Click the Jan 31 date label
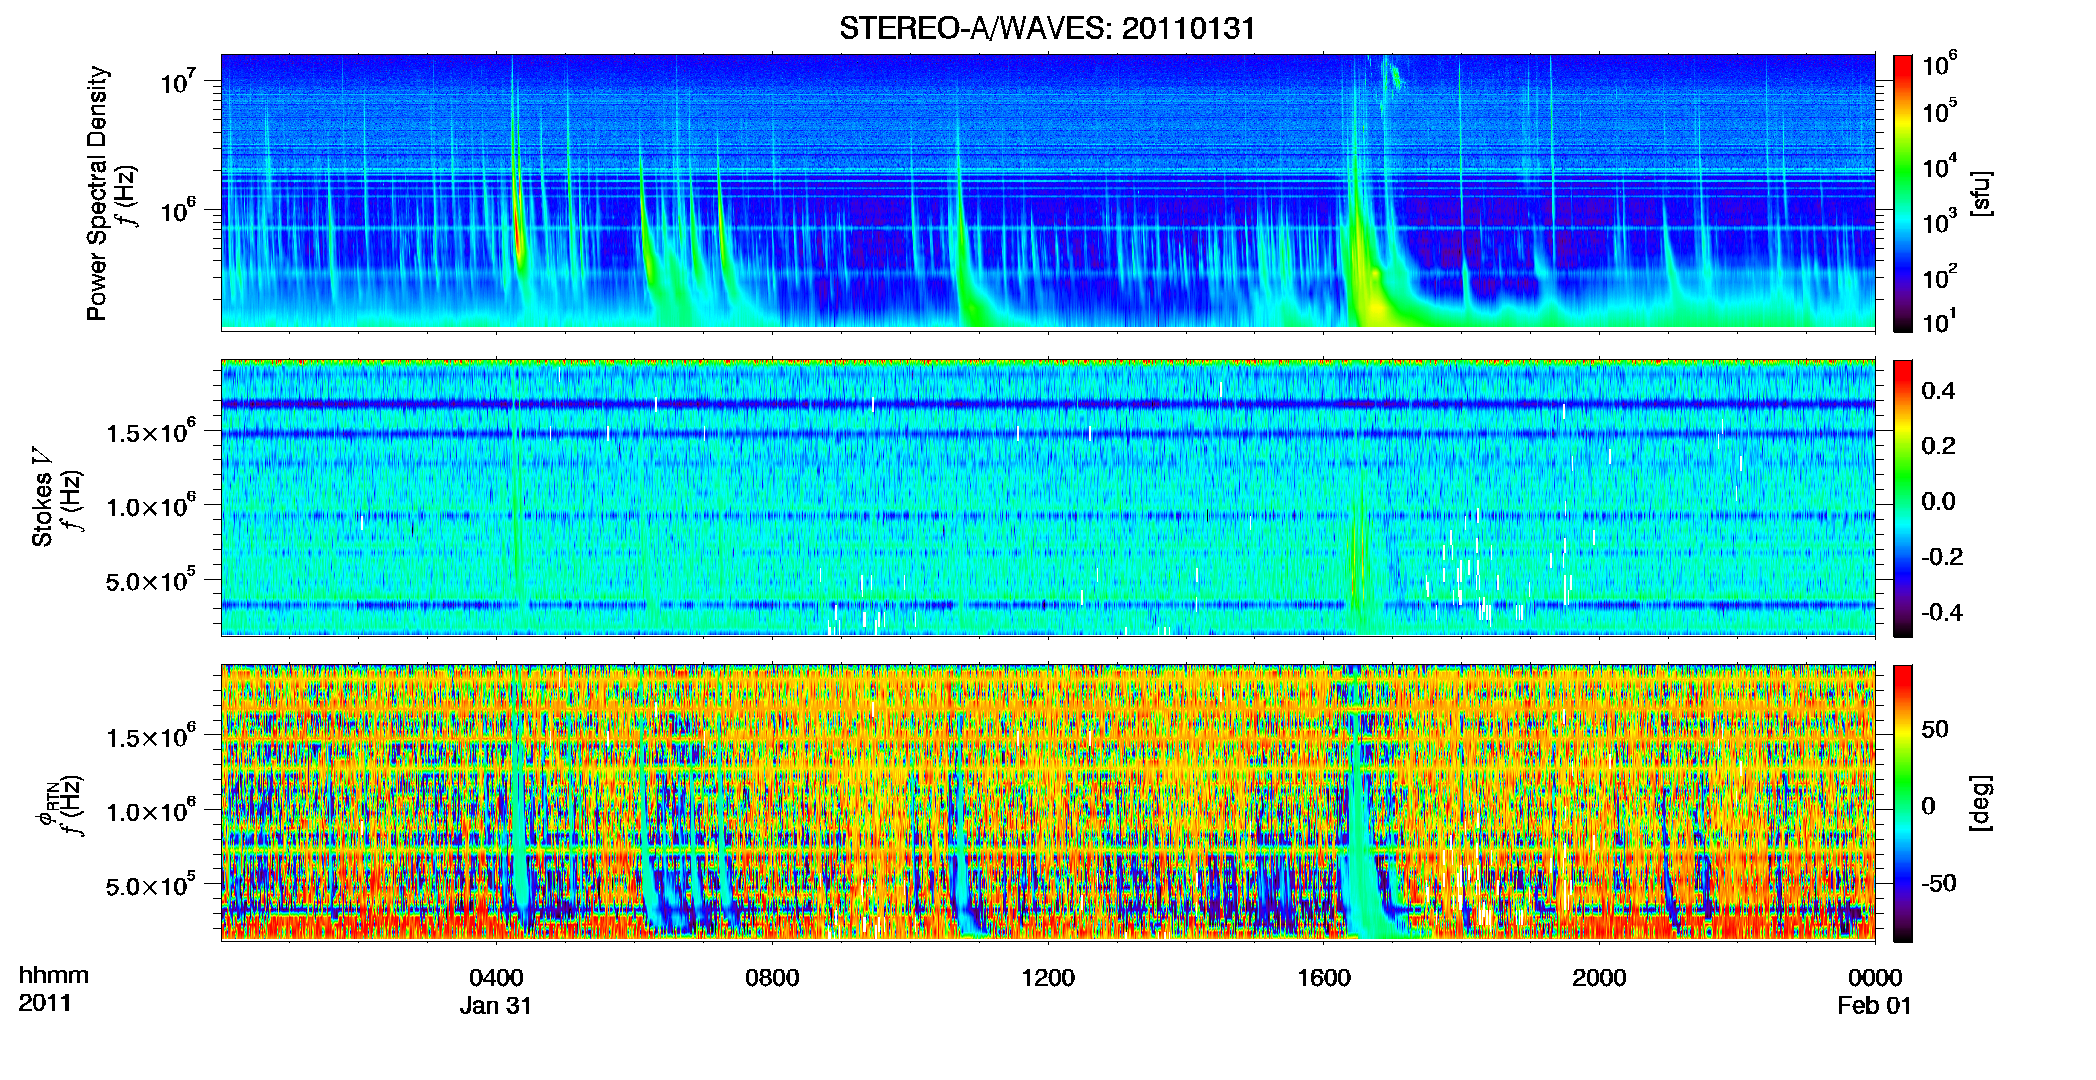 496,1005
